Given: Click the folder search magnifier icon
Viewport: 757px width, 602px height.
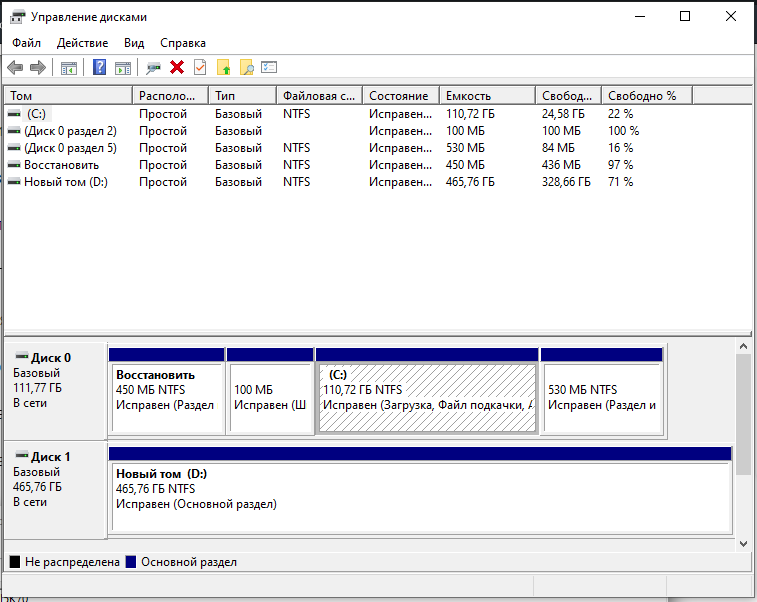Looking at the screenshot, I should click(x=247, y=67).
